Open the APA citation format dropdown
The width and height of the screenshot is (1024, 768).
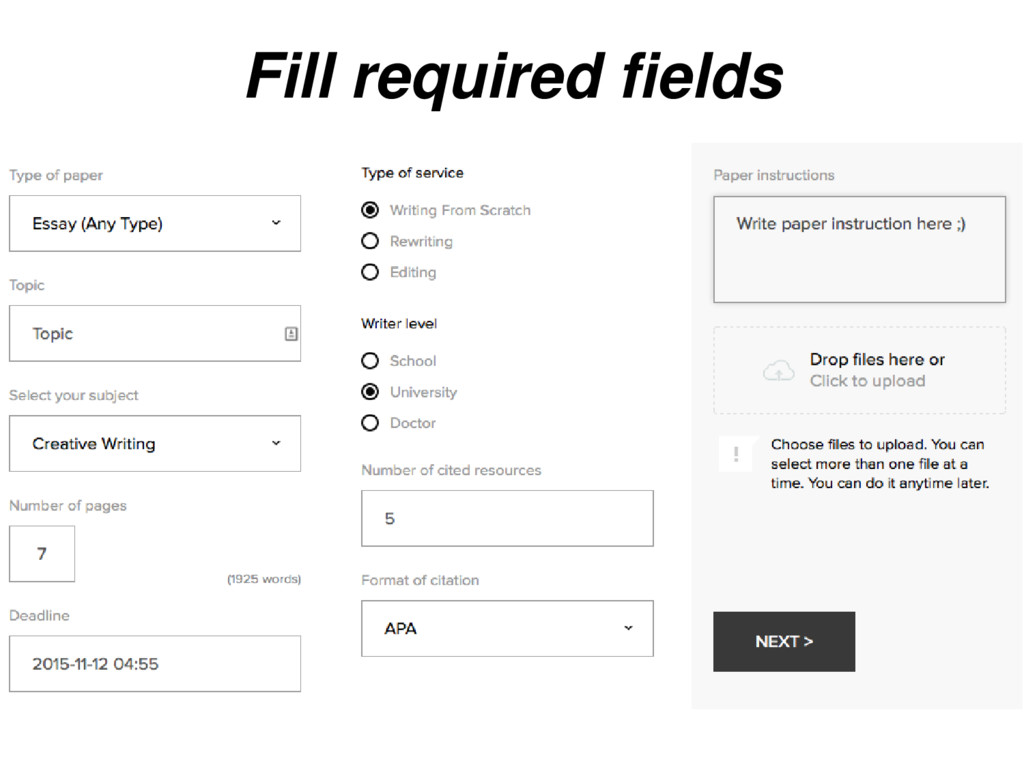507,628
